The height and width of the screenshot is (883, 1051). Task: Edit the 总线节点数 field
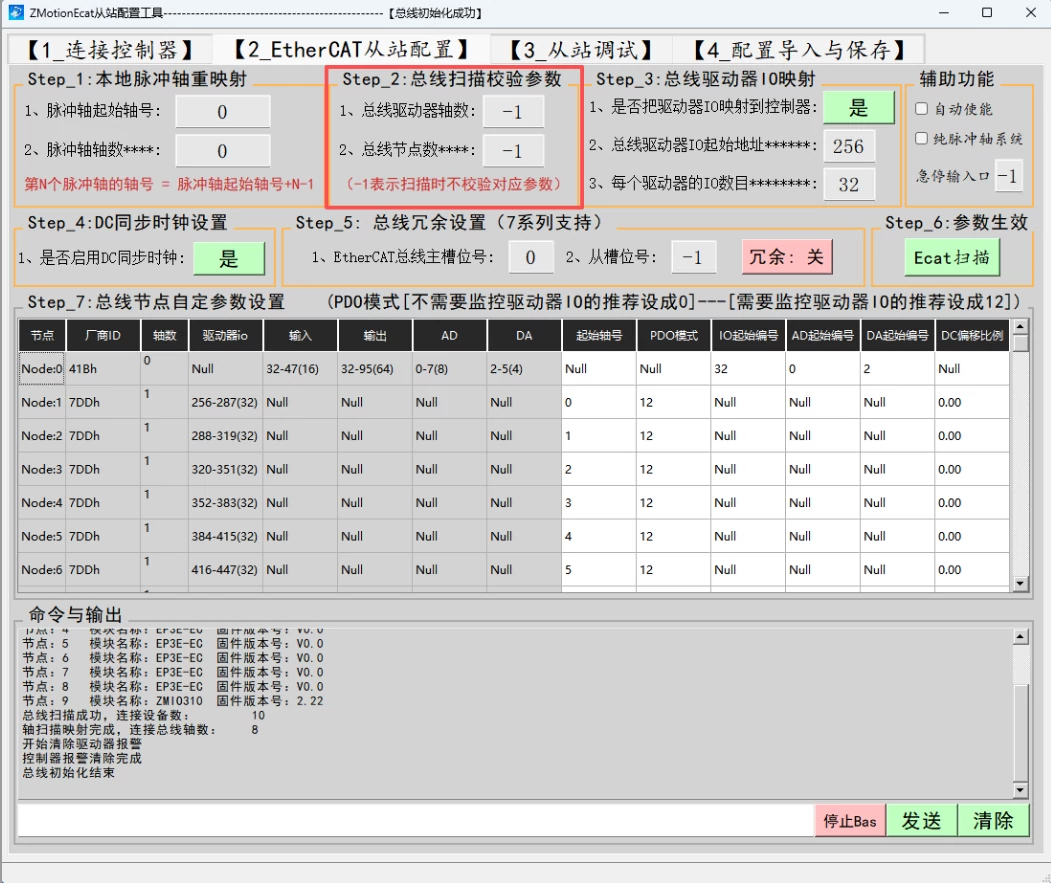513,151
